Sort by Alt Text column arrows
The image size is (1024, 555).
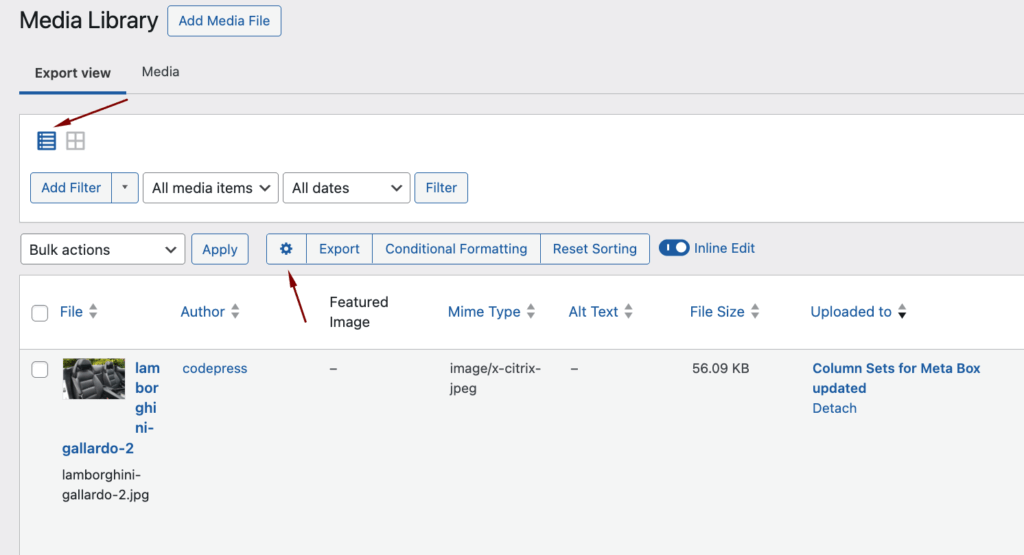629,312
